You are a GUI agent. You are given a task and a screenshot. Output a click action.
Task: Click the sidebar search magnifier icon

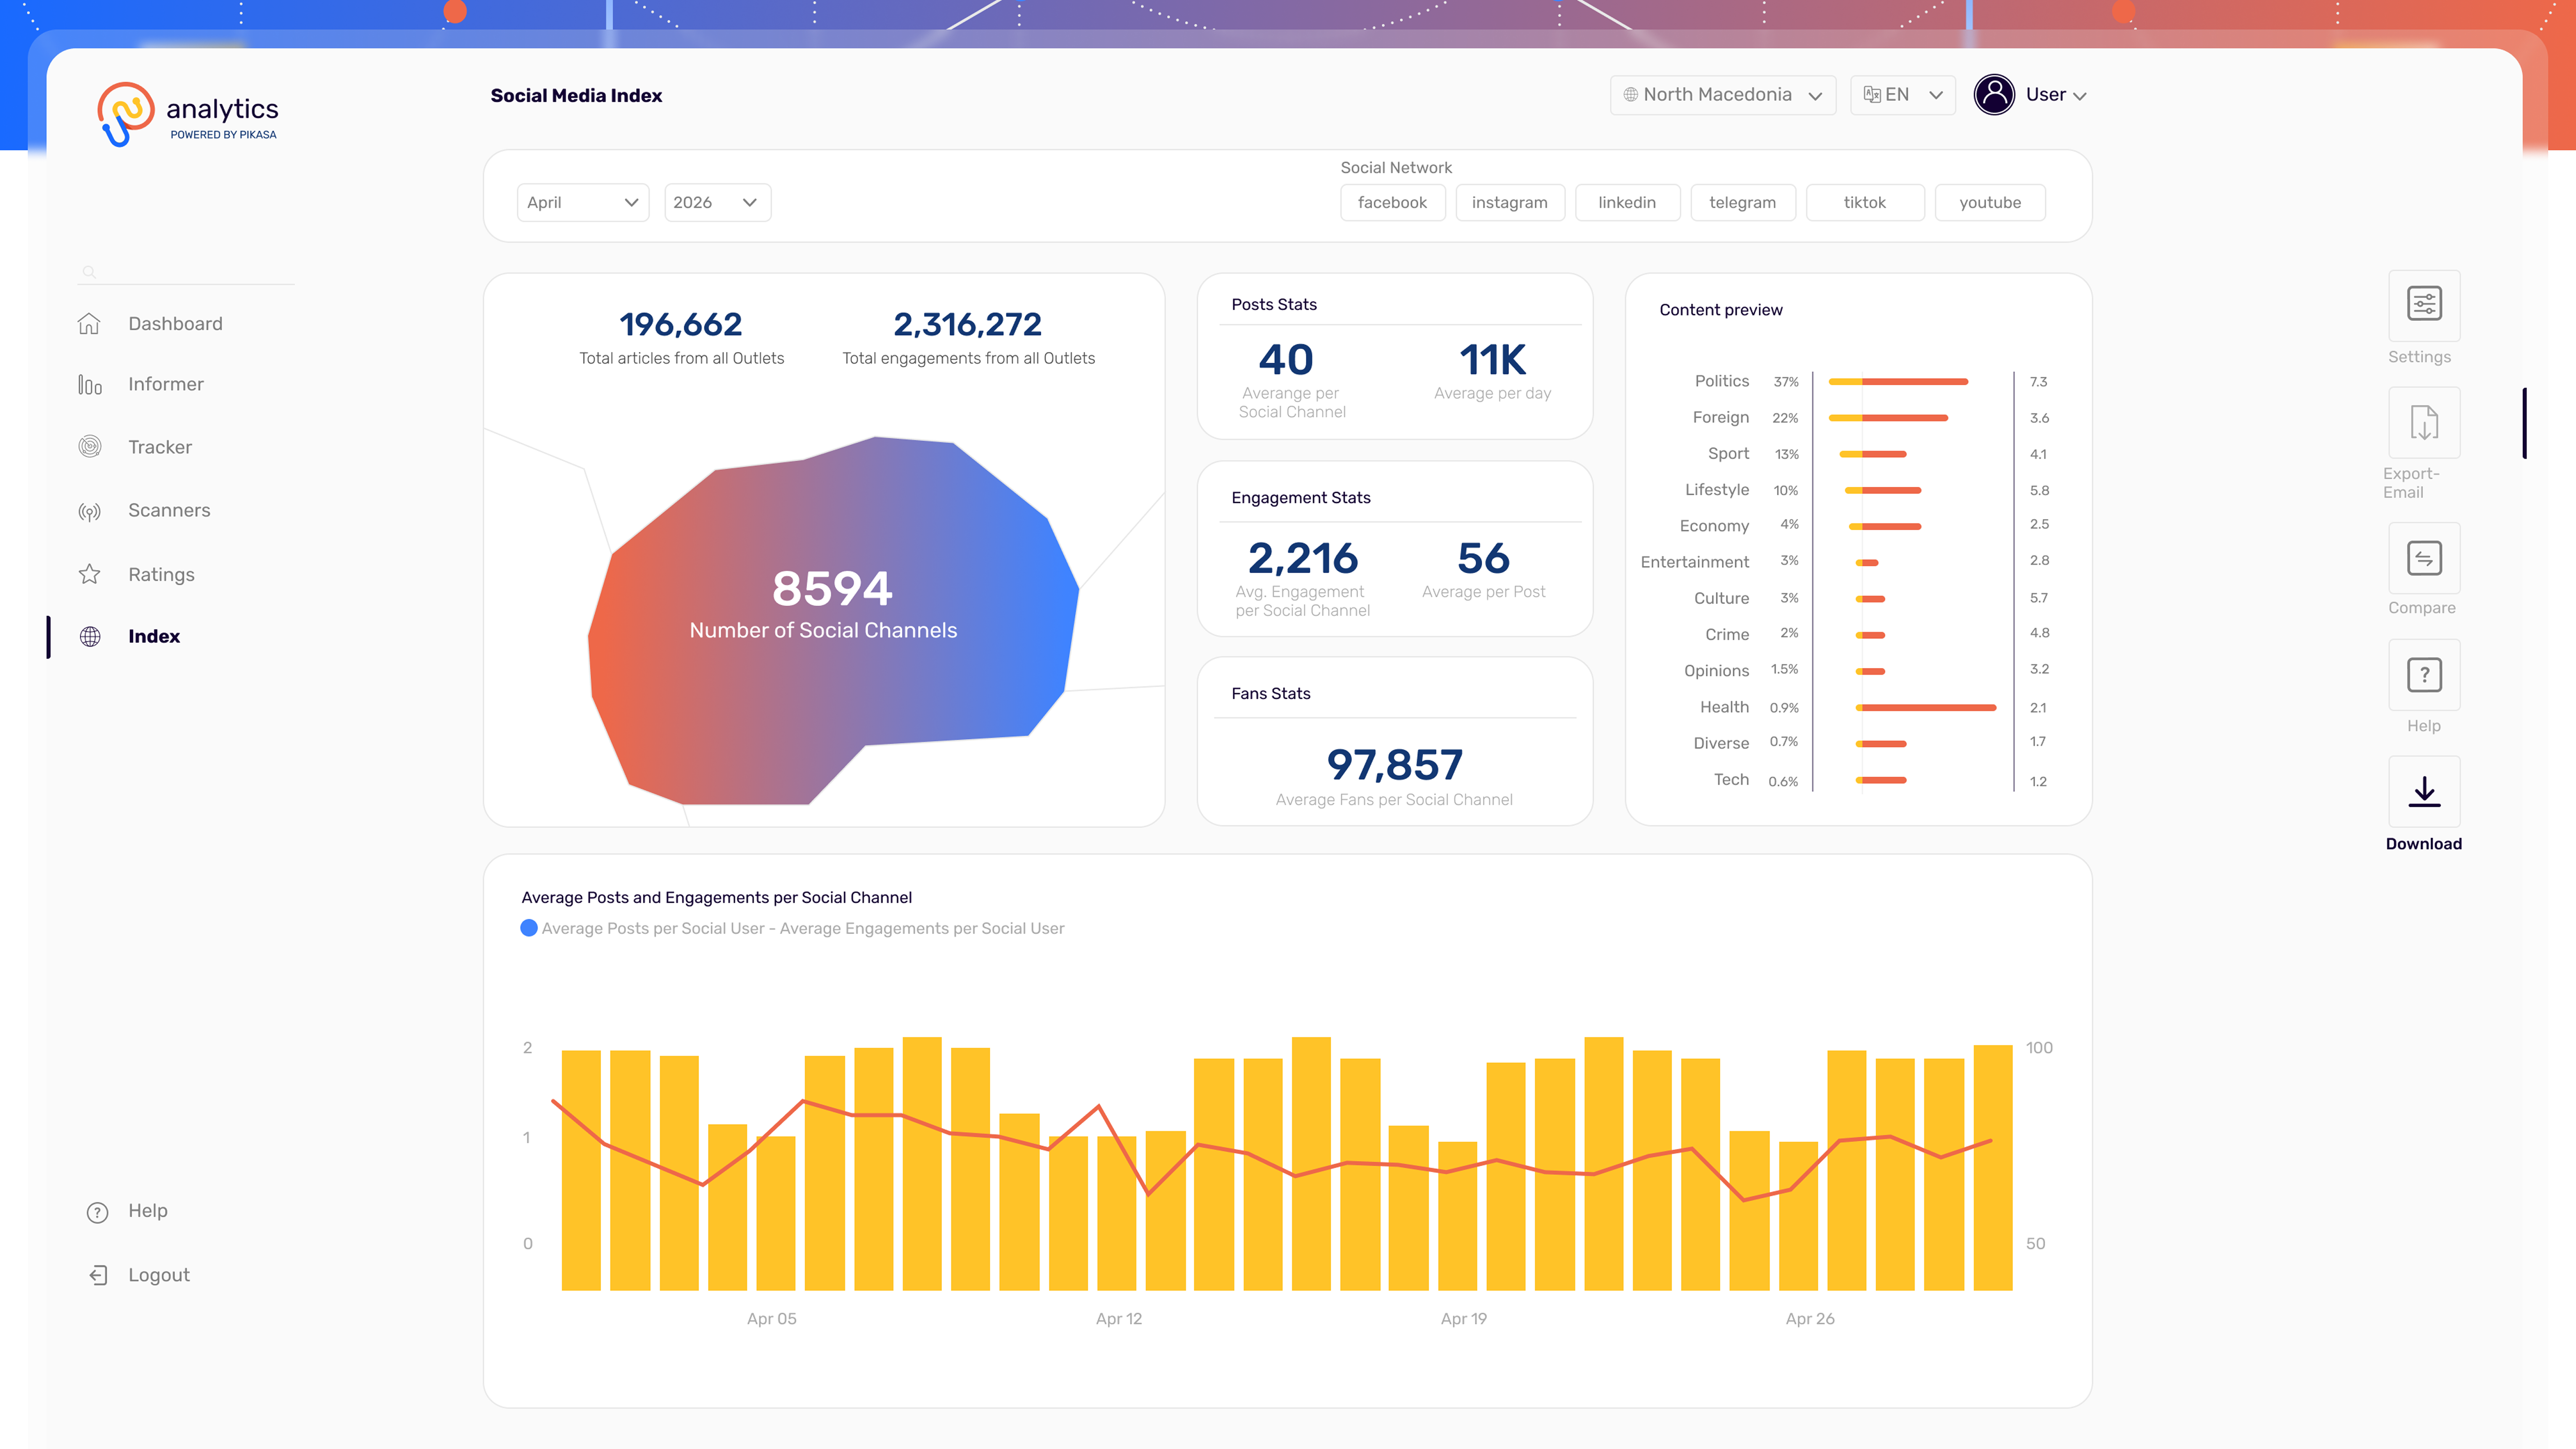click(88, 272)
